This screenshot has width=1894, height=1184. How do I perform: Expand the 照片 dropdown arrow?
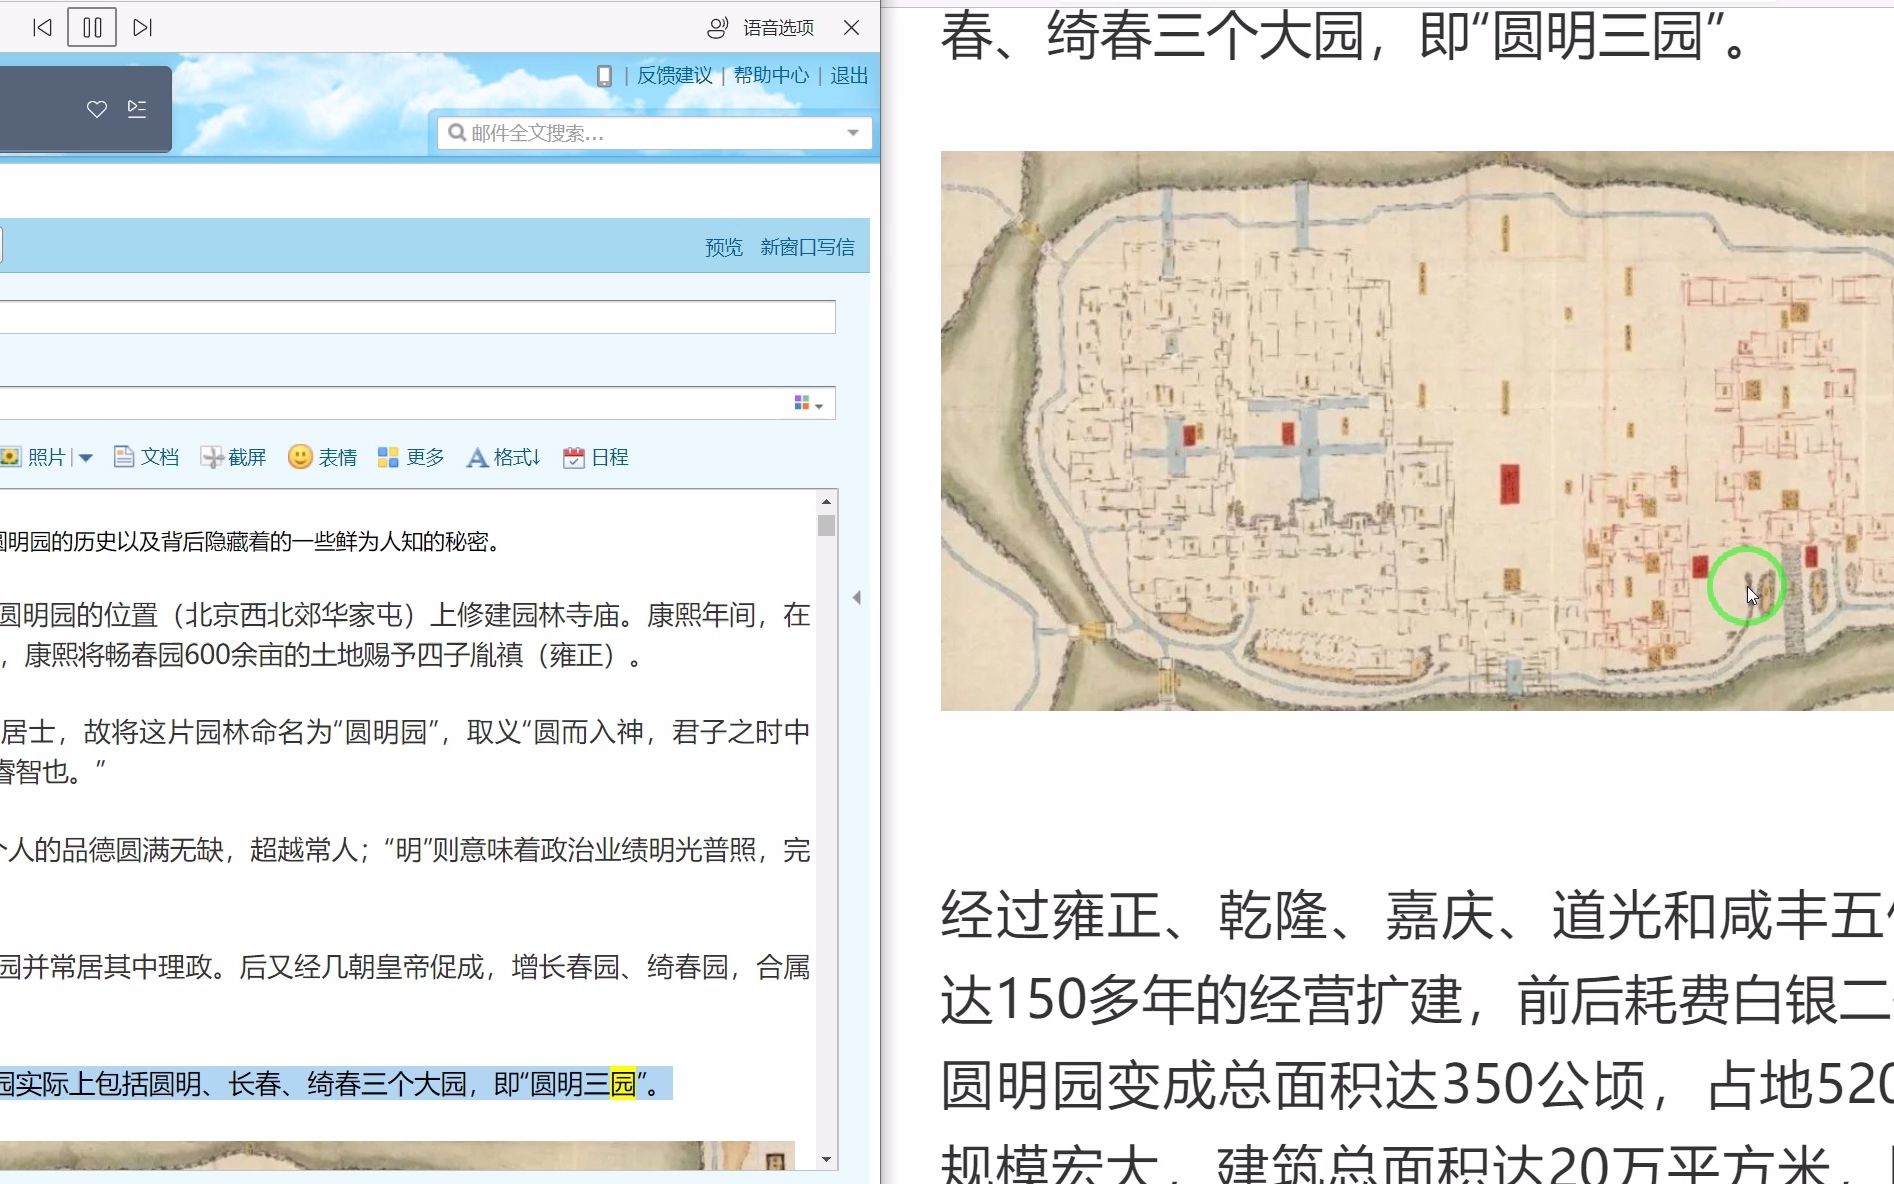(85, 458)
